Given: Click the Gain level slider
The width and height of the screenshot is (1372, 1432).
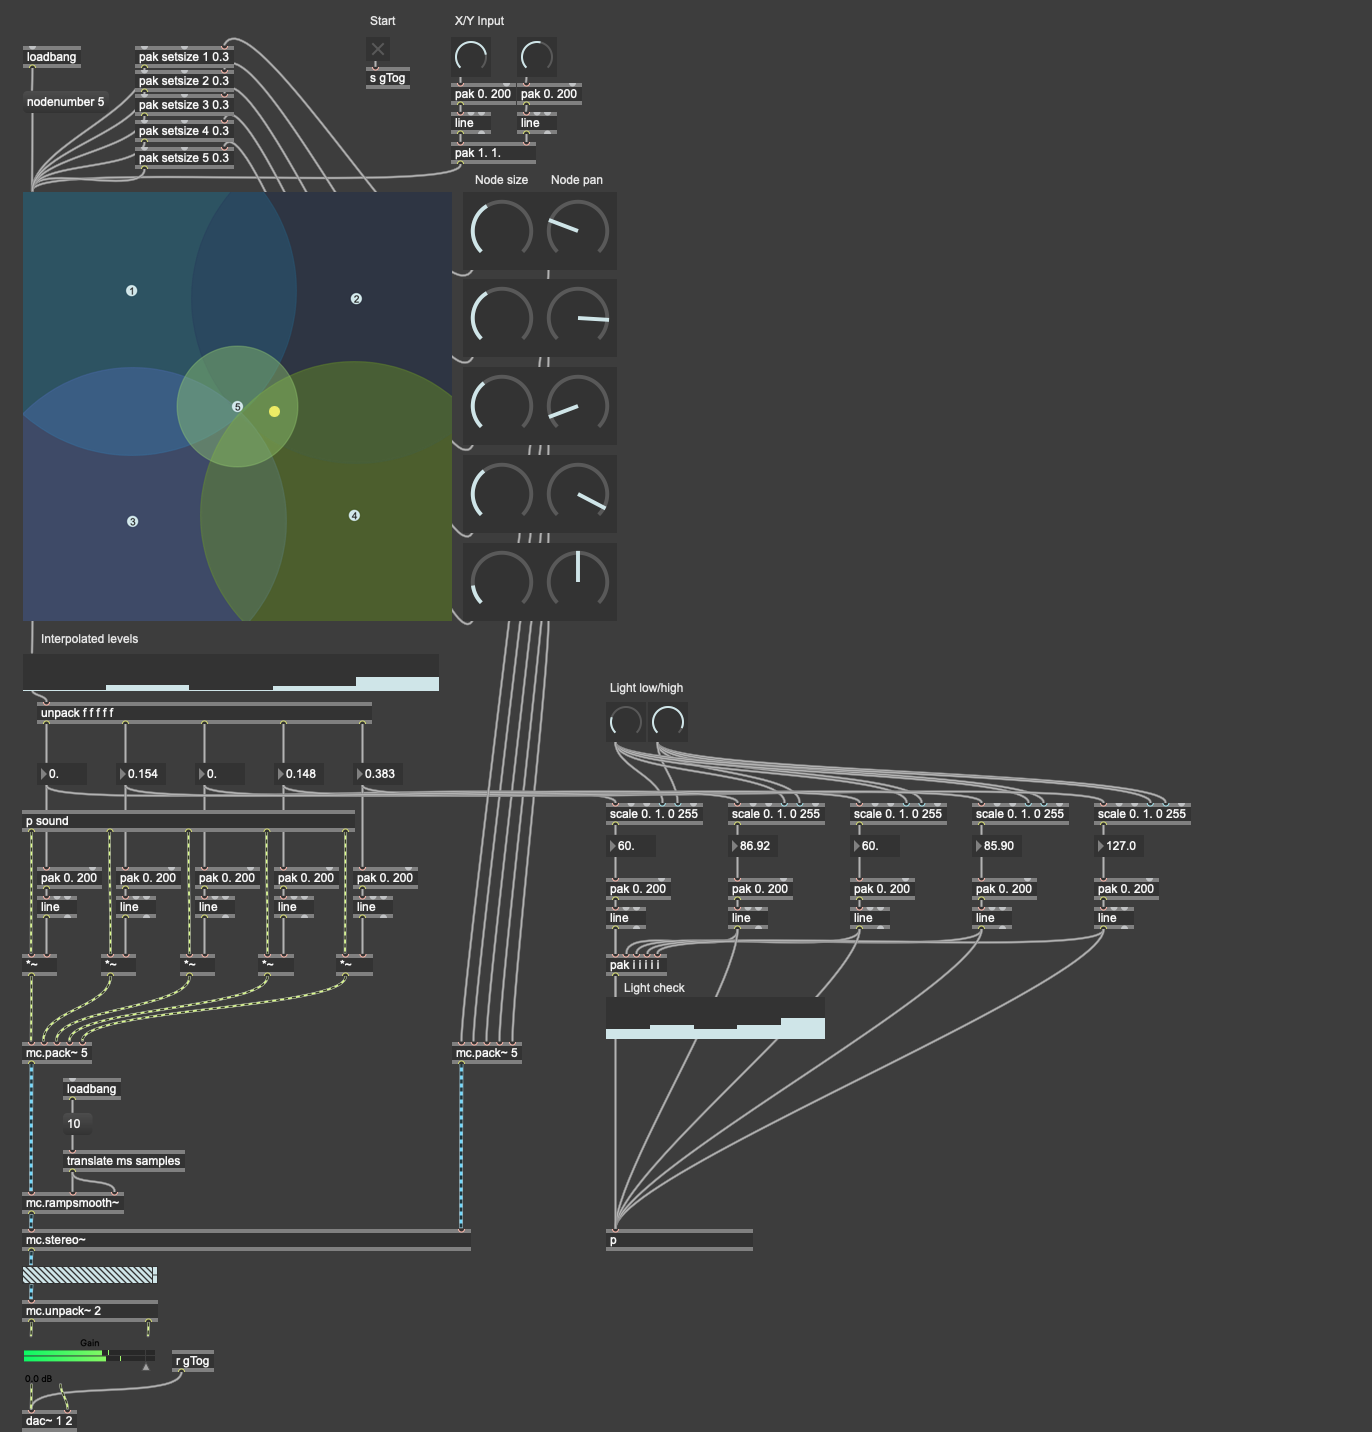Looking at the screenshot, I should pyautogui.click(x=88, y=1356).
